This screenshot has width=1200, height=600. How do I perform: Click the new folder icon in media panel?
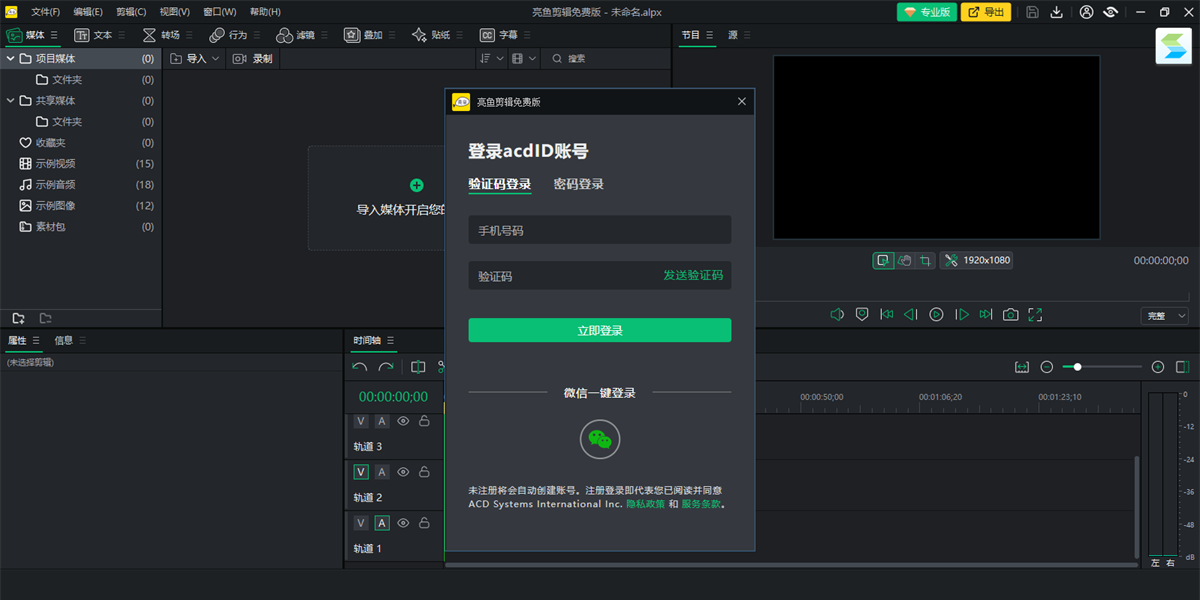coord(18,318)
